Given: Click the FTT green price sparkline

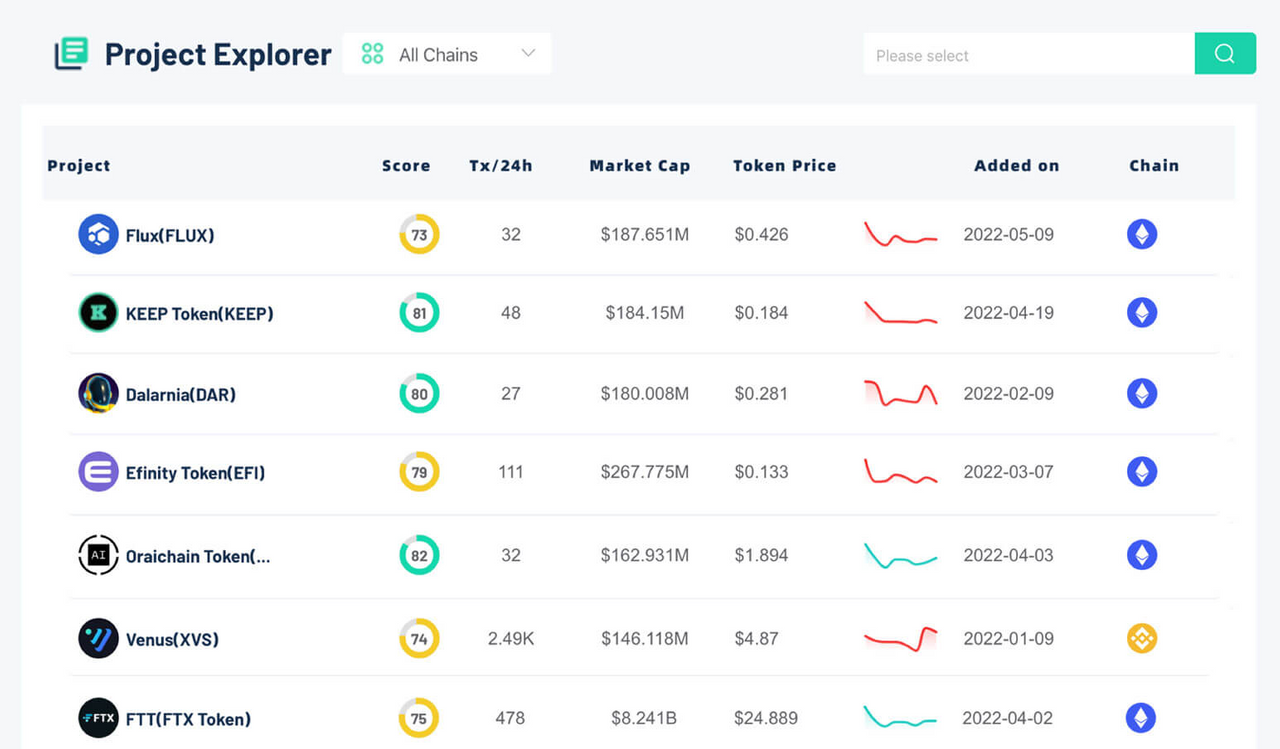Looking at the screenshot, I should [x=901, y=717].
